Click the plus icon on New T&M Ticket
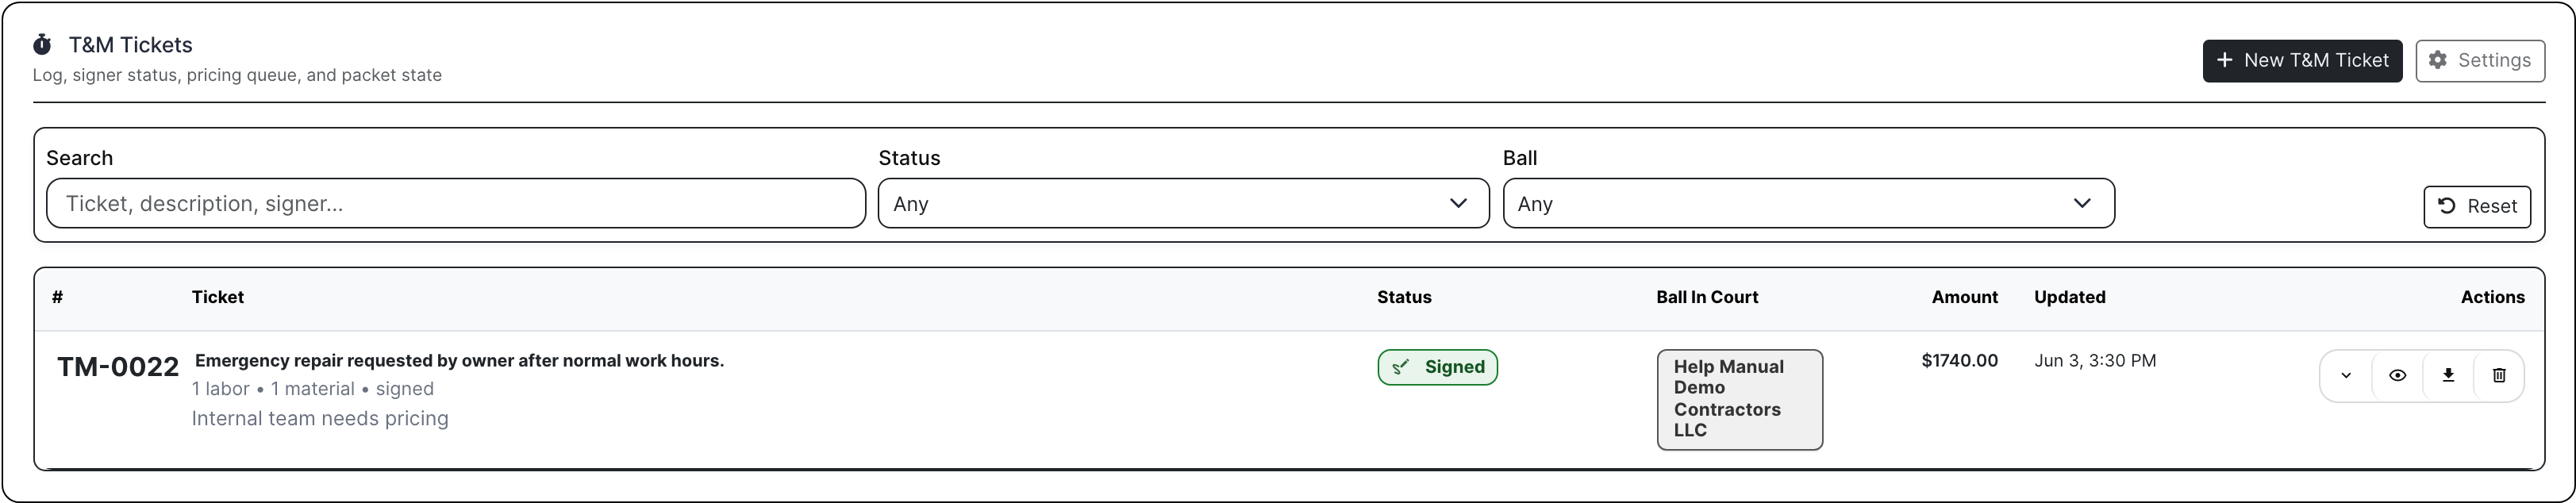This screenshot has height=503, width=2576. pos(2224,60)
